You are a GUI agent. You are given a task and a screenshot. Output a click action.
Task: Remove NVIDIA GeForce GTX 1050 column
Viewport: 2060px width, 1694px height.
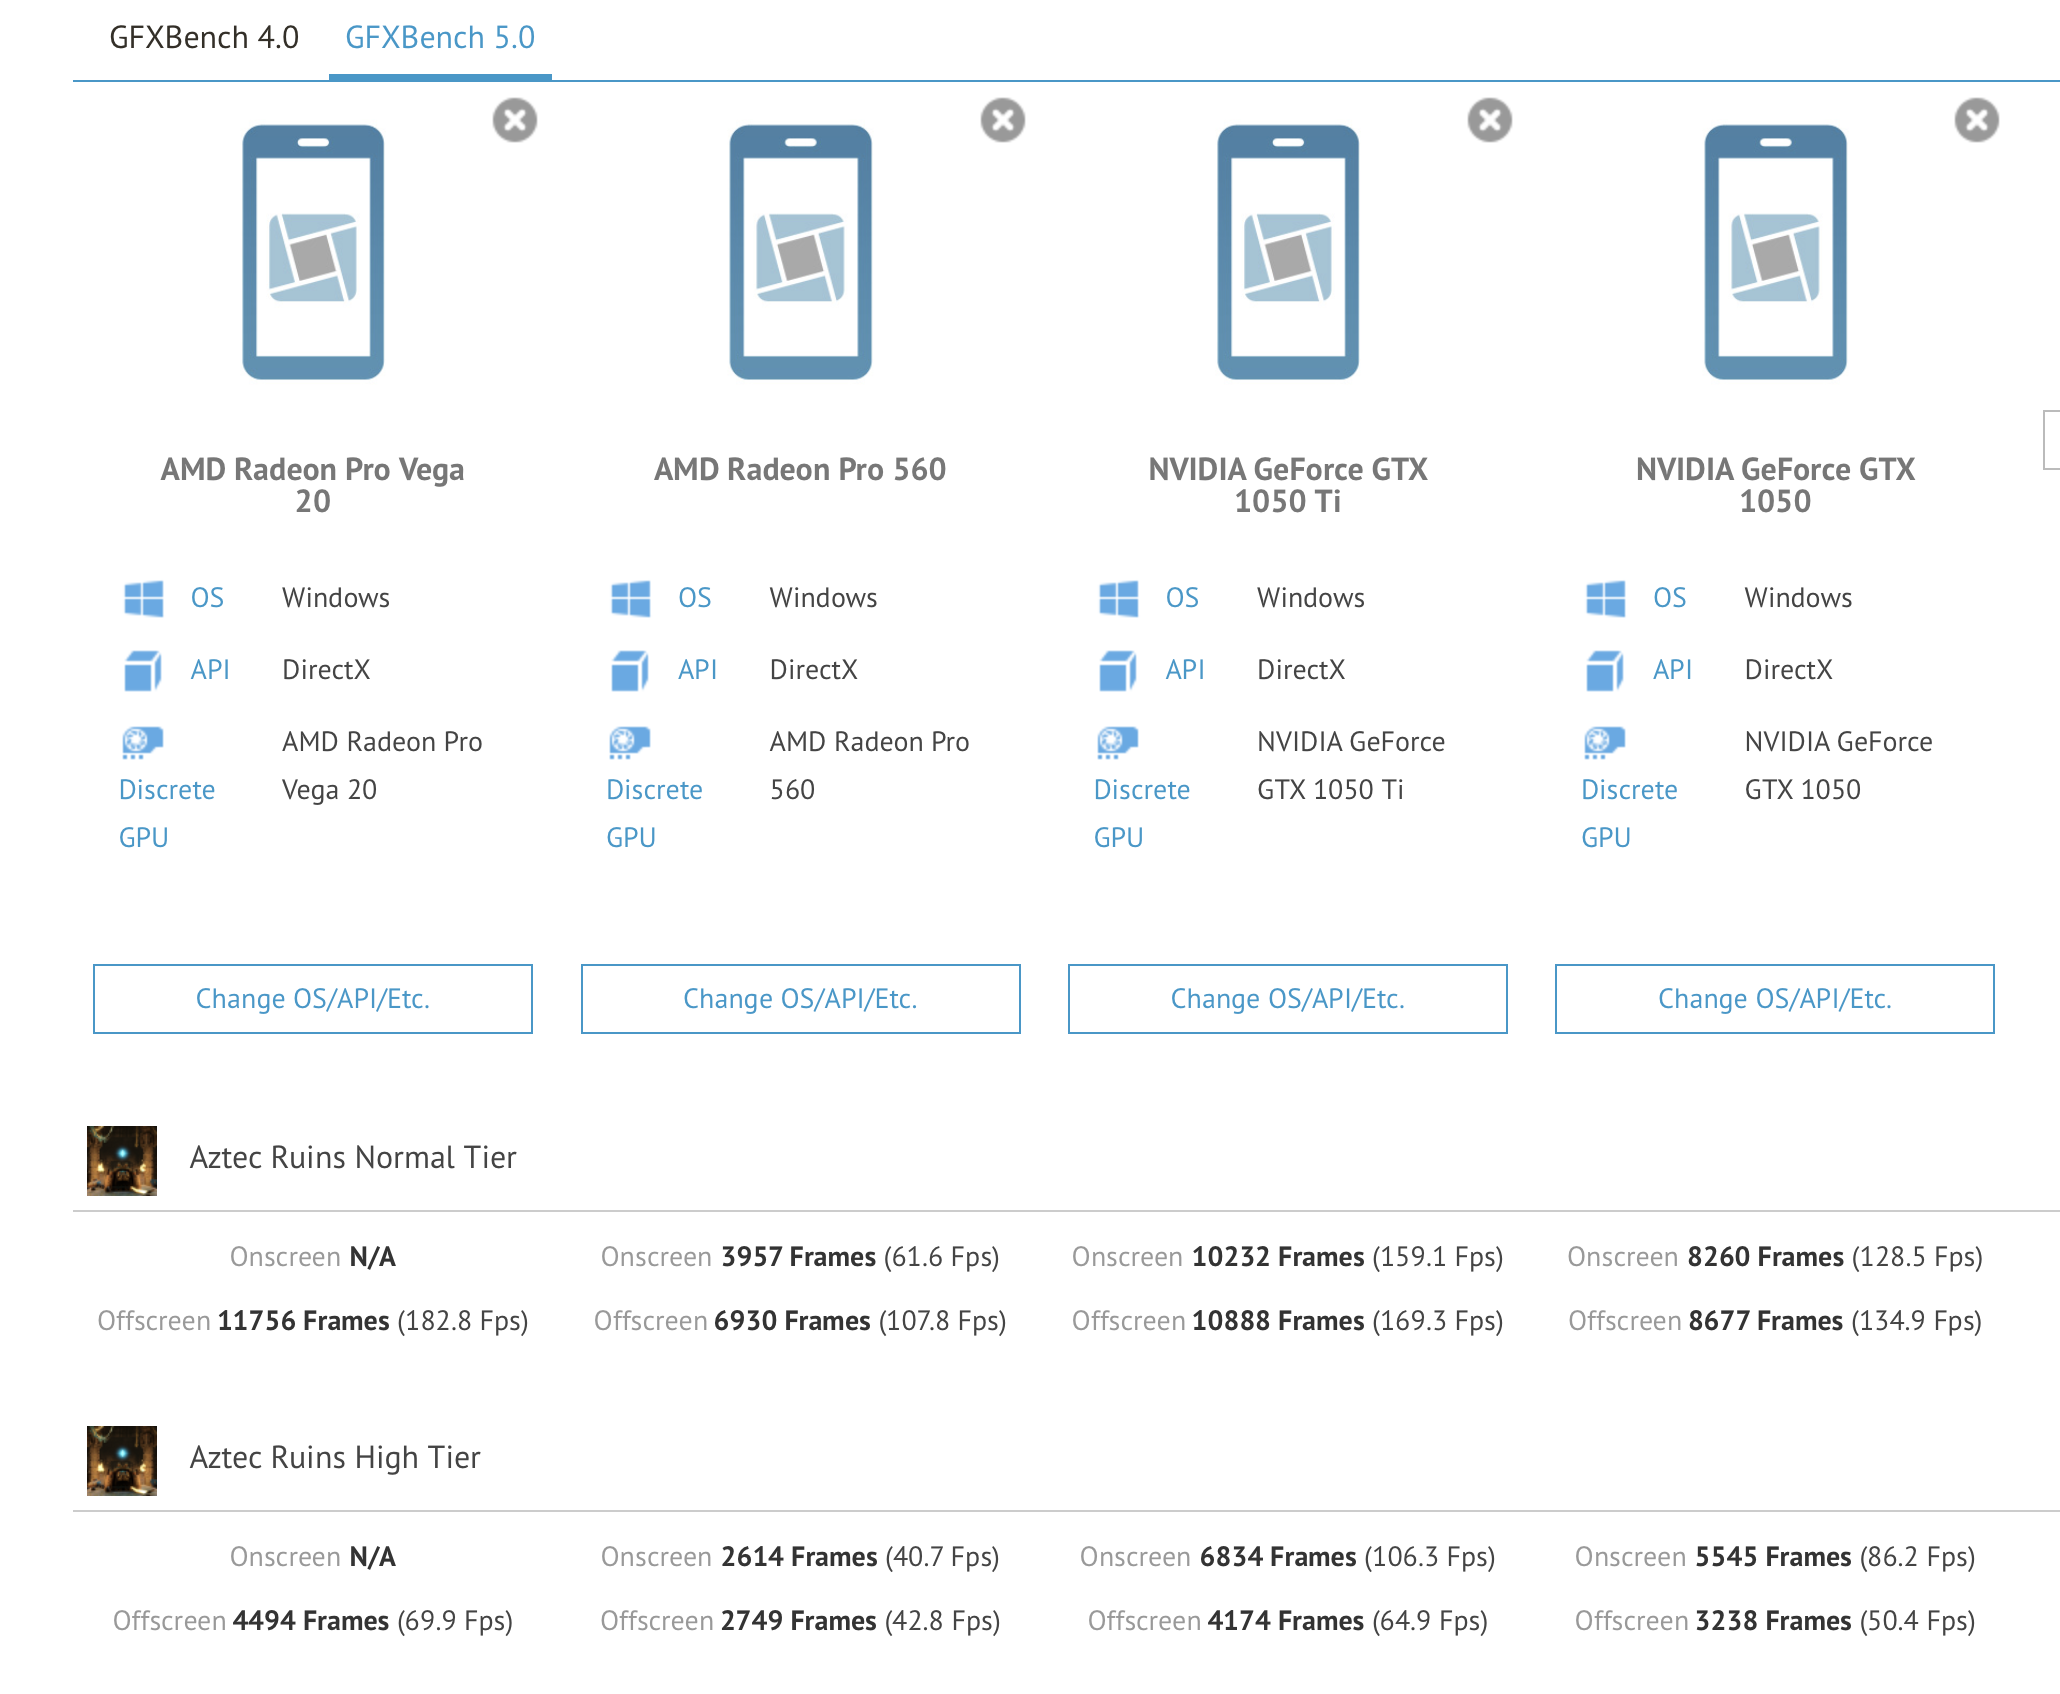tap(1977, 120)
